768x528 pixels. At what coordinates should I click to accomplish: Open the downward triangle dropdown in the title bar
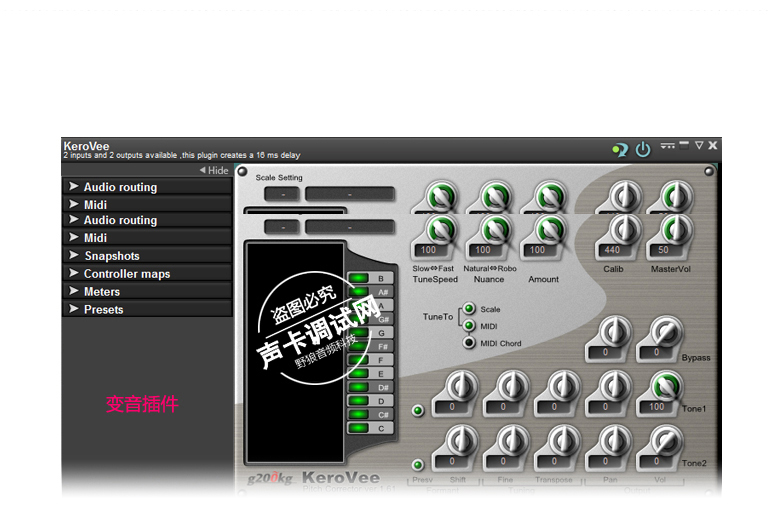pos(699,145)
